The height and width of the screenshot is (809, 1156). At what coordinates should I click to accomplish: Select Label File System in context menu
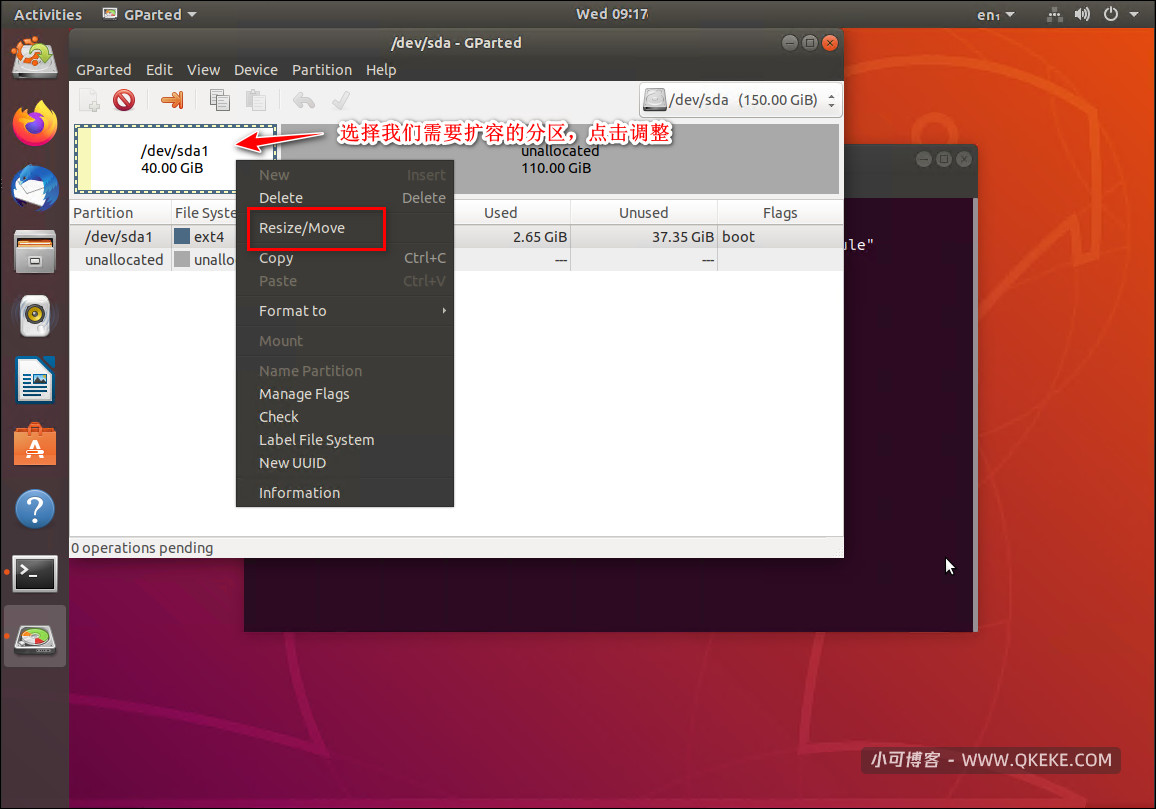[x=344, y=440]
